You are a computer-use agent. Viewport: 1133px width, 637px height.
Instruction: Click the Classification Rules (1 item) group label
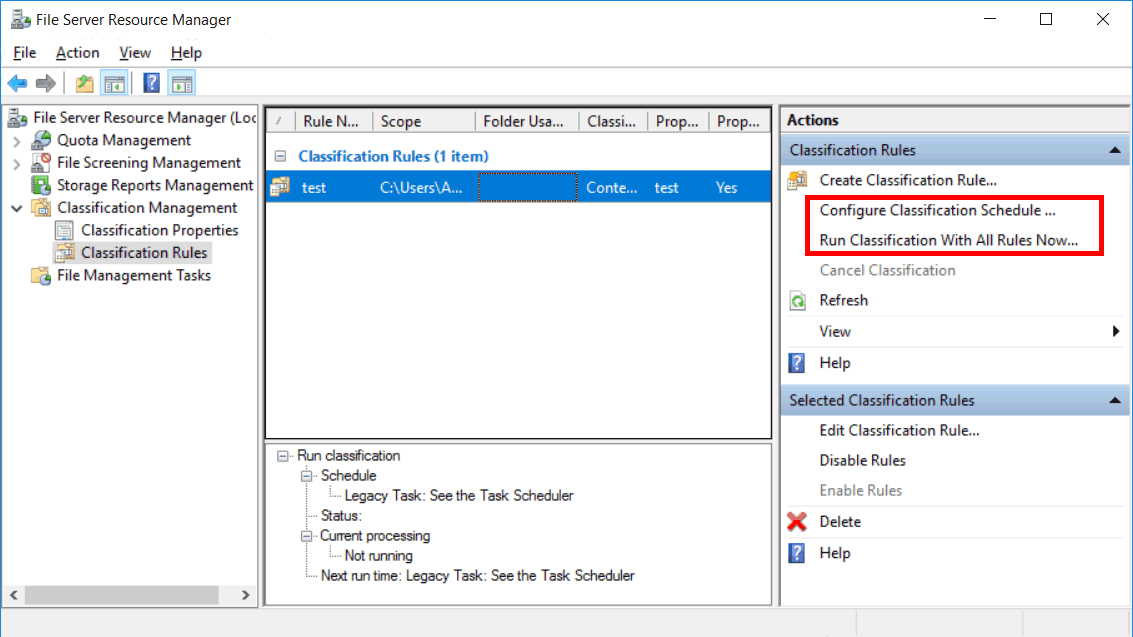point(393,156)
